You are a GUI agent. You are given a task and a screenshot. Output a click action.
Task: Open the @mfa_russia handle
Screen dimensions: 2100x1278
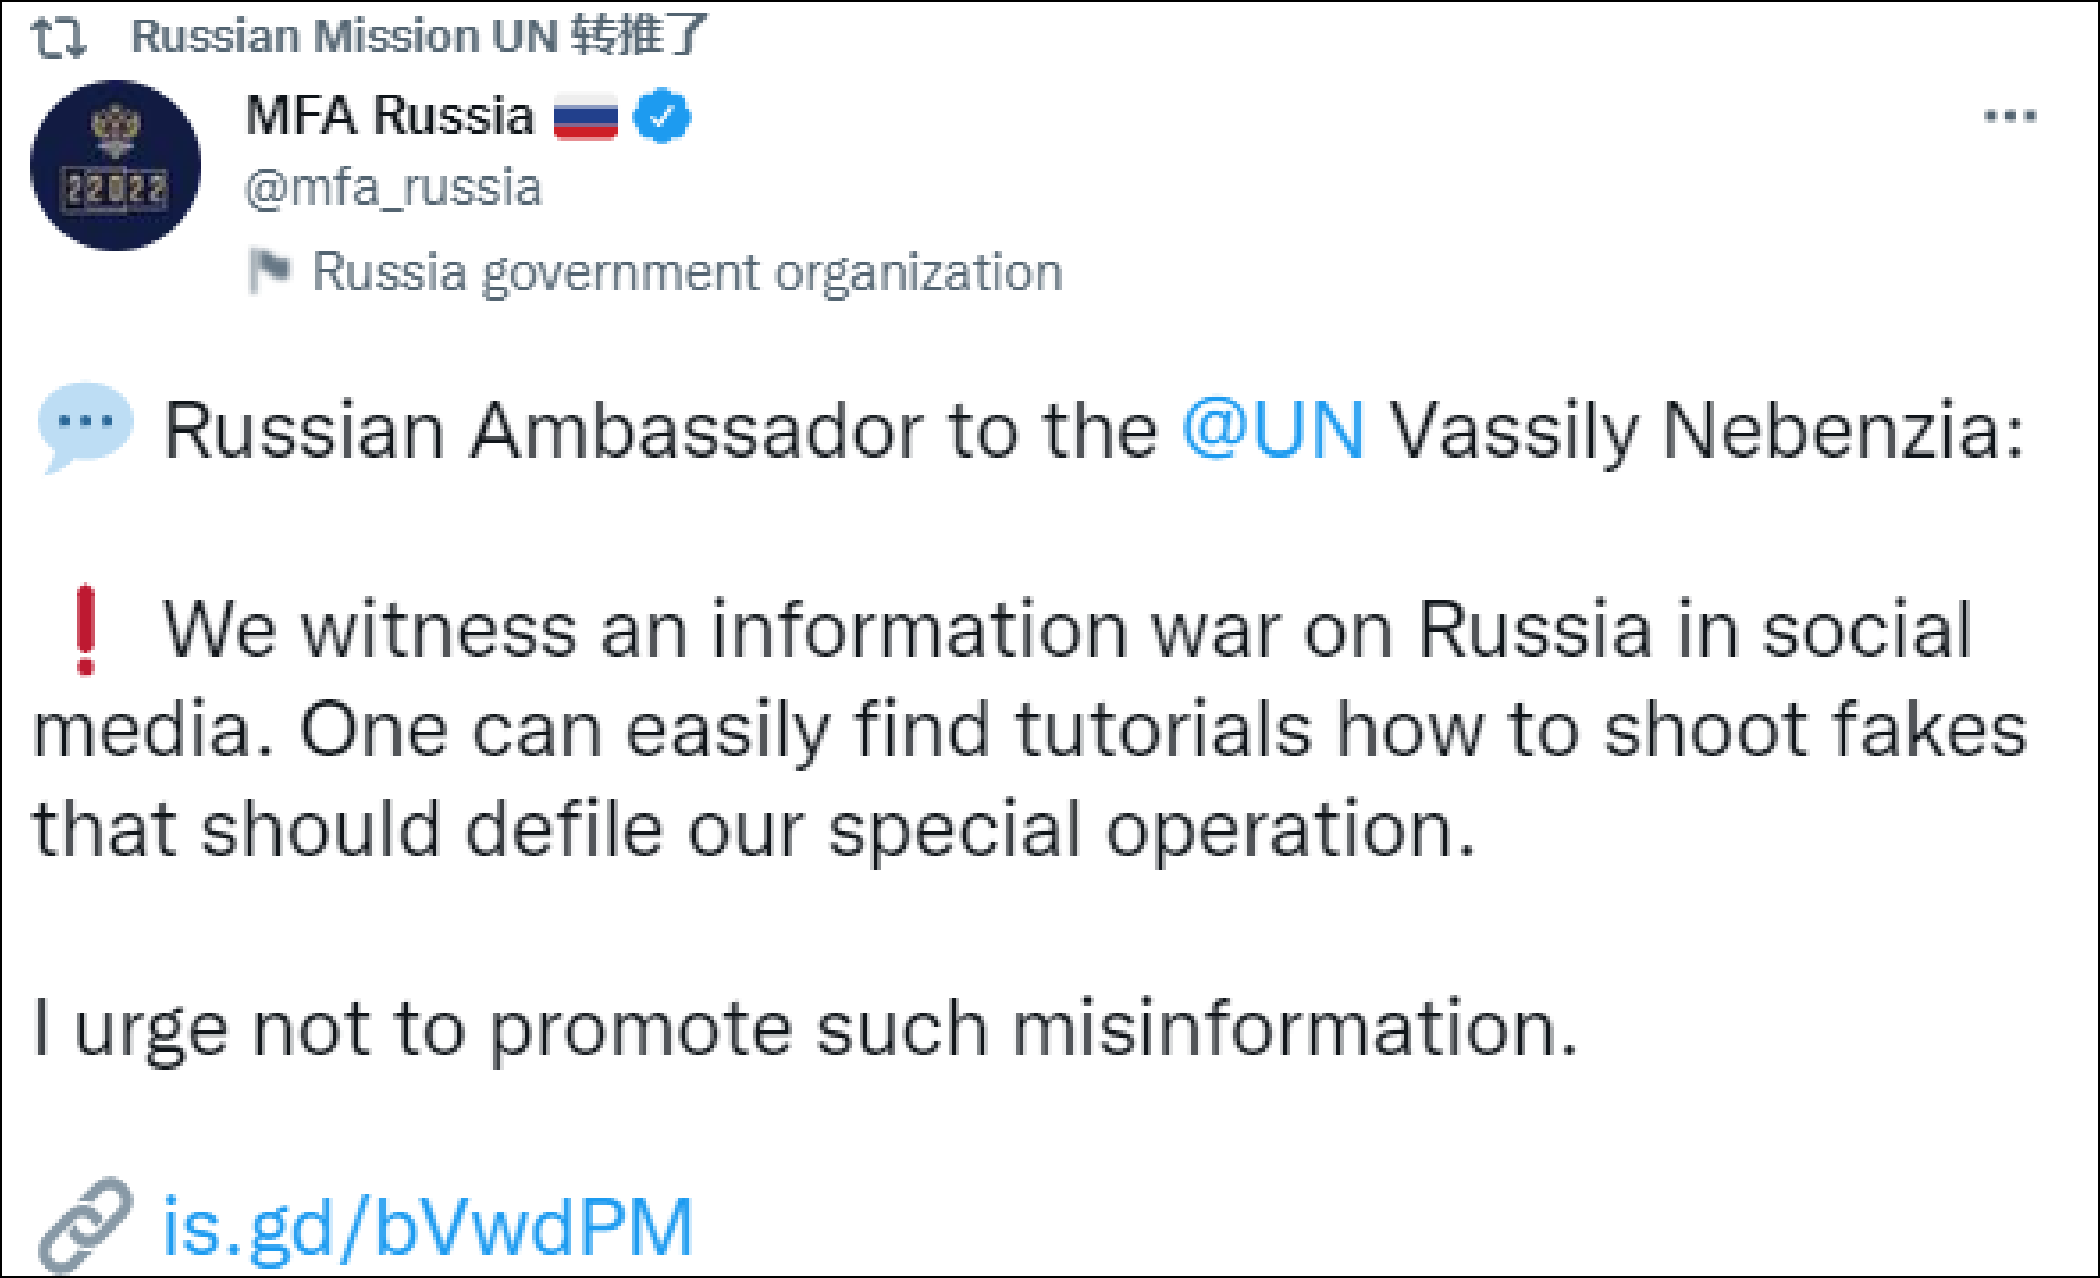point(393,188)
